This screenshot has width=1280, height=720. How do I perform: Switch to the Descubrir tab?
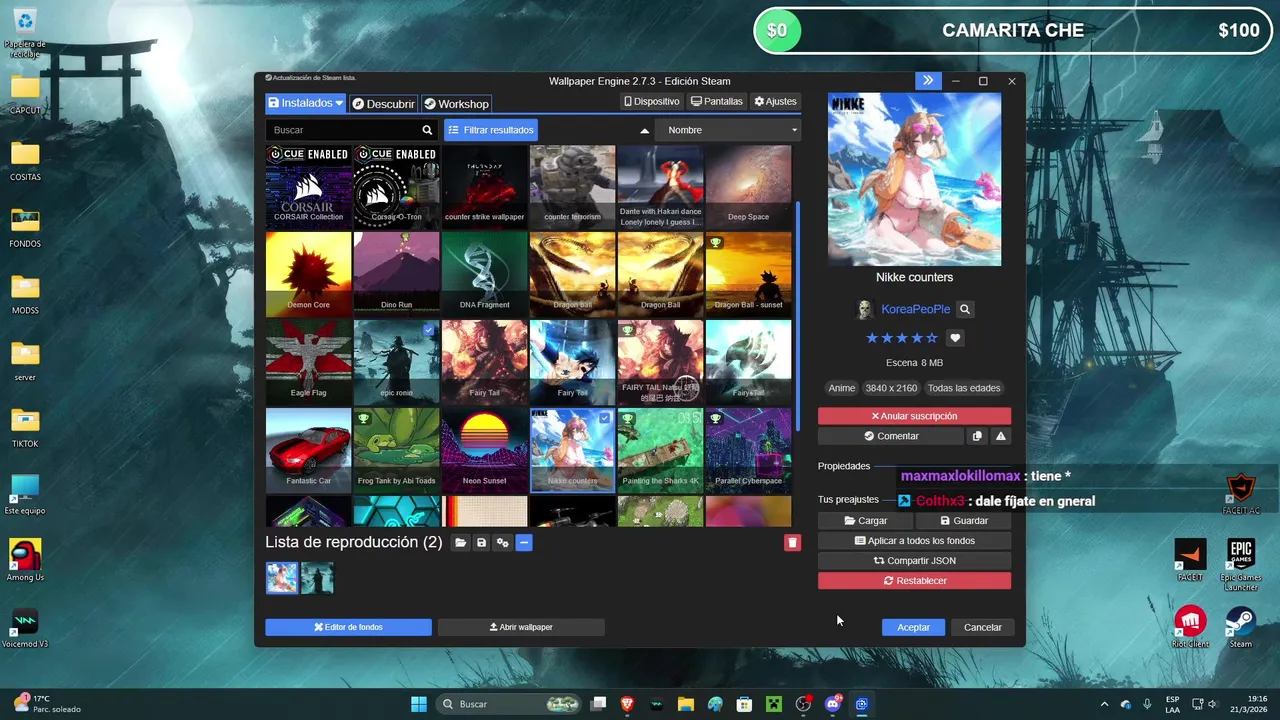click(383, 104)
